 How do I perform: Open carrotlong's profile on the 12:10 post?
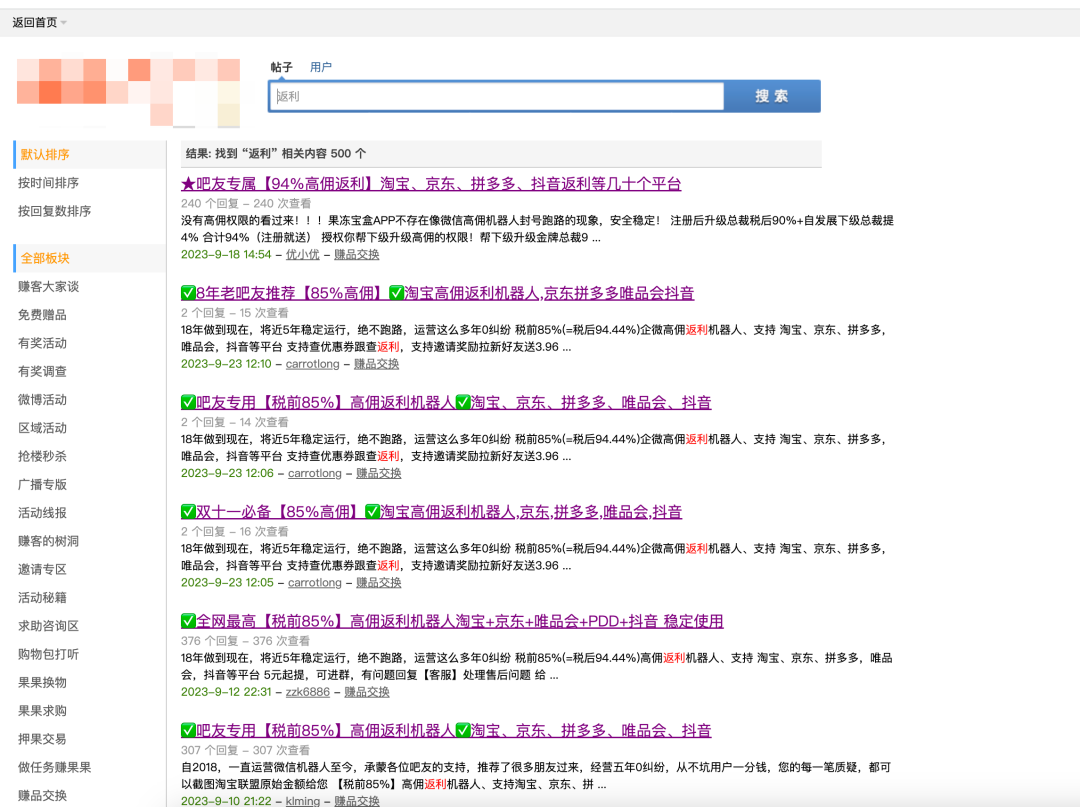(x=313, y=364)
